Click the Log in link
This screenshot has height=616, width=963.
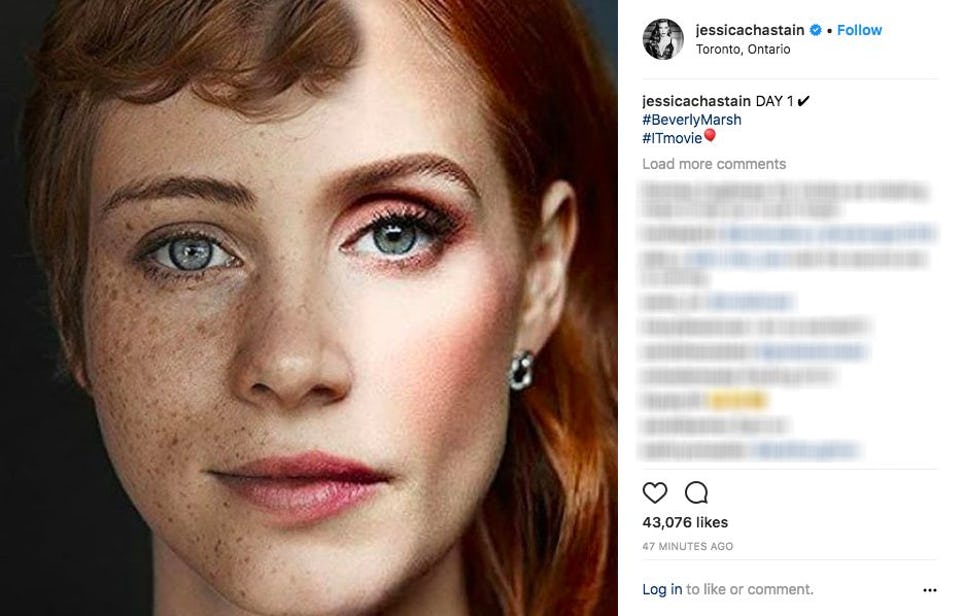(x=662, y=589)
